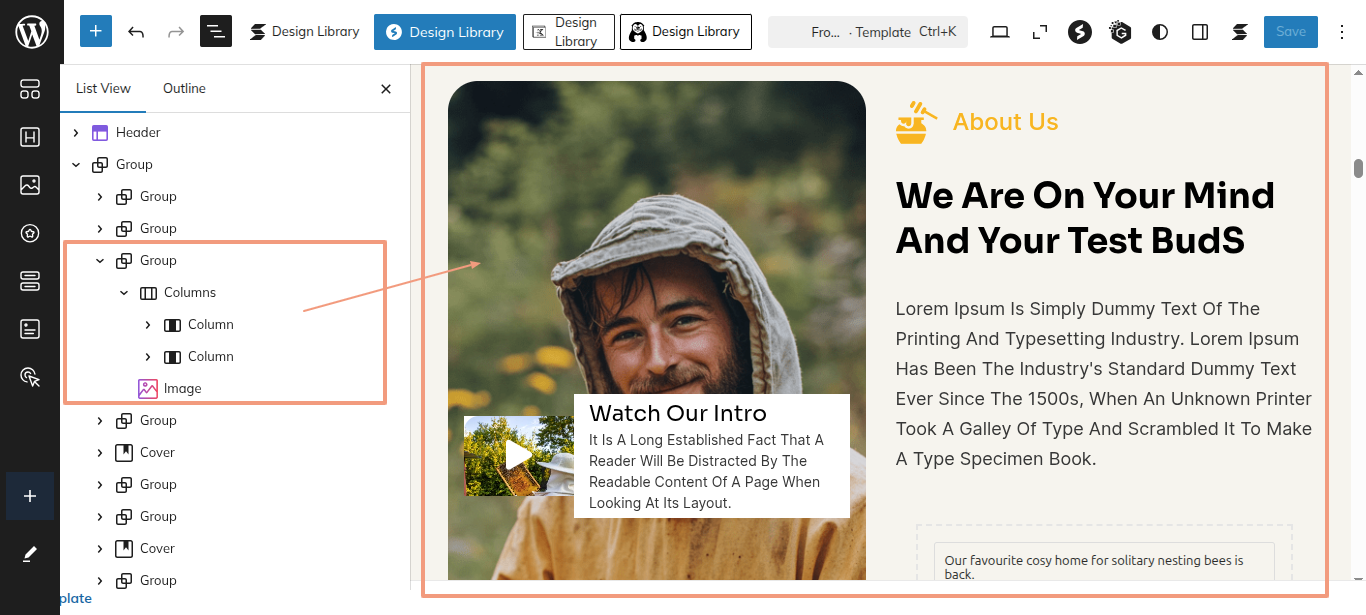Click the WordPress logo to exit editor
Screen dimensions: 1366x615
(x=31, y=32)
